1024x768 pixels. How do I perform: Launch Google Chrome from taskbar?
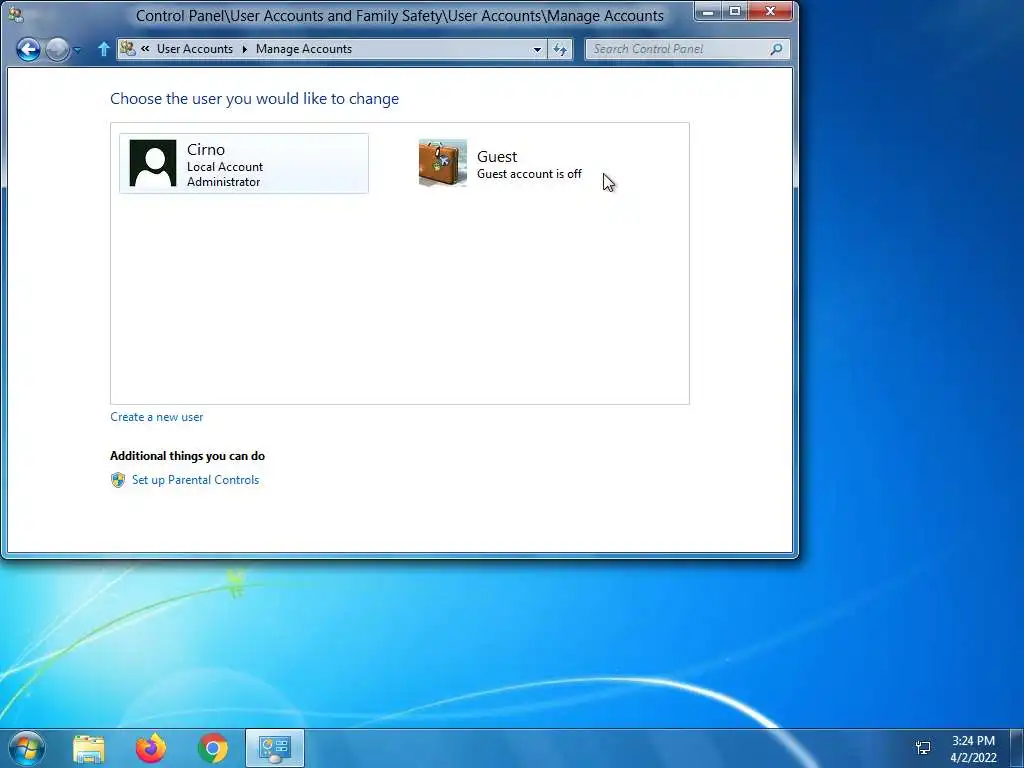213,748
